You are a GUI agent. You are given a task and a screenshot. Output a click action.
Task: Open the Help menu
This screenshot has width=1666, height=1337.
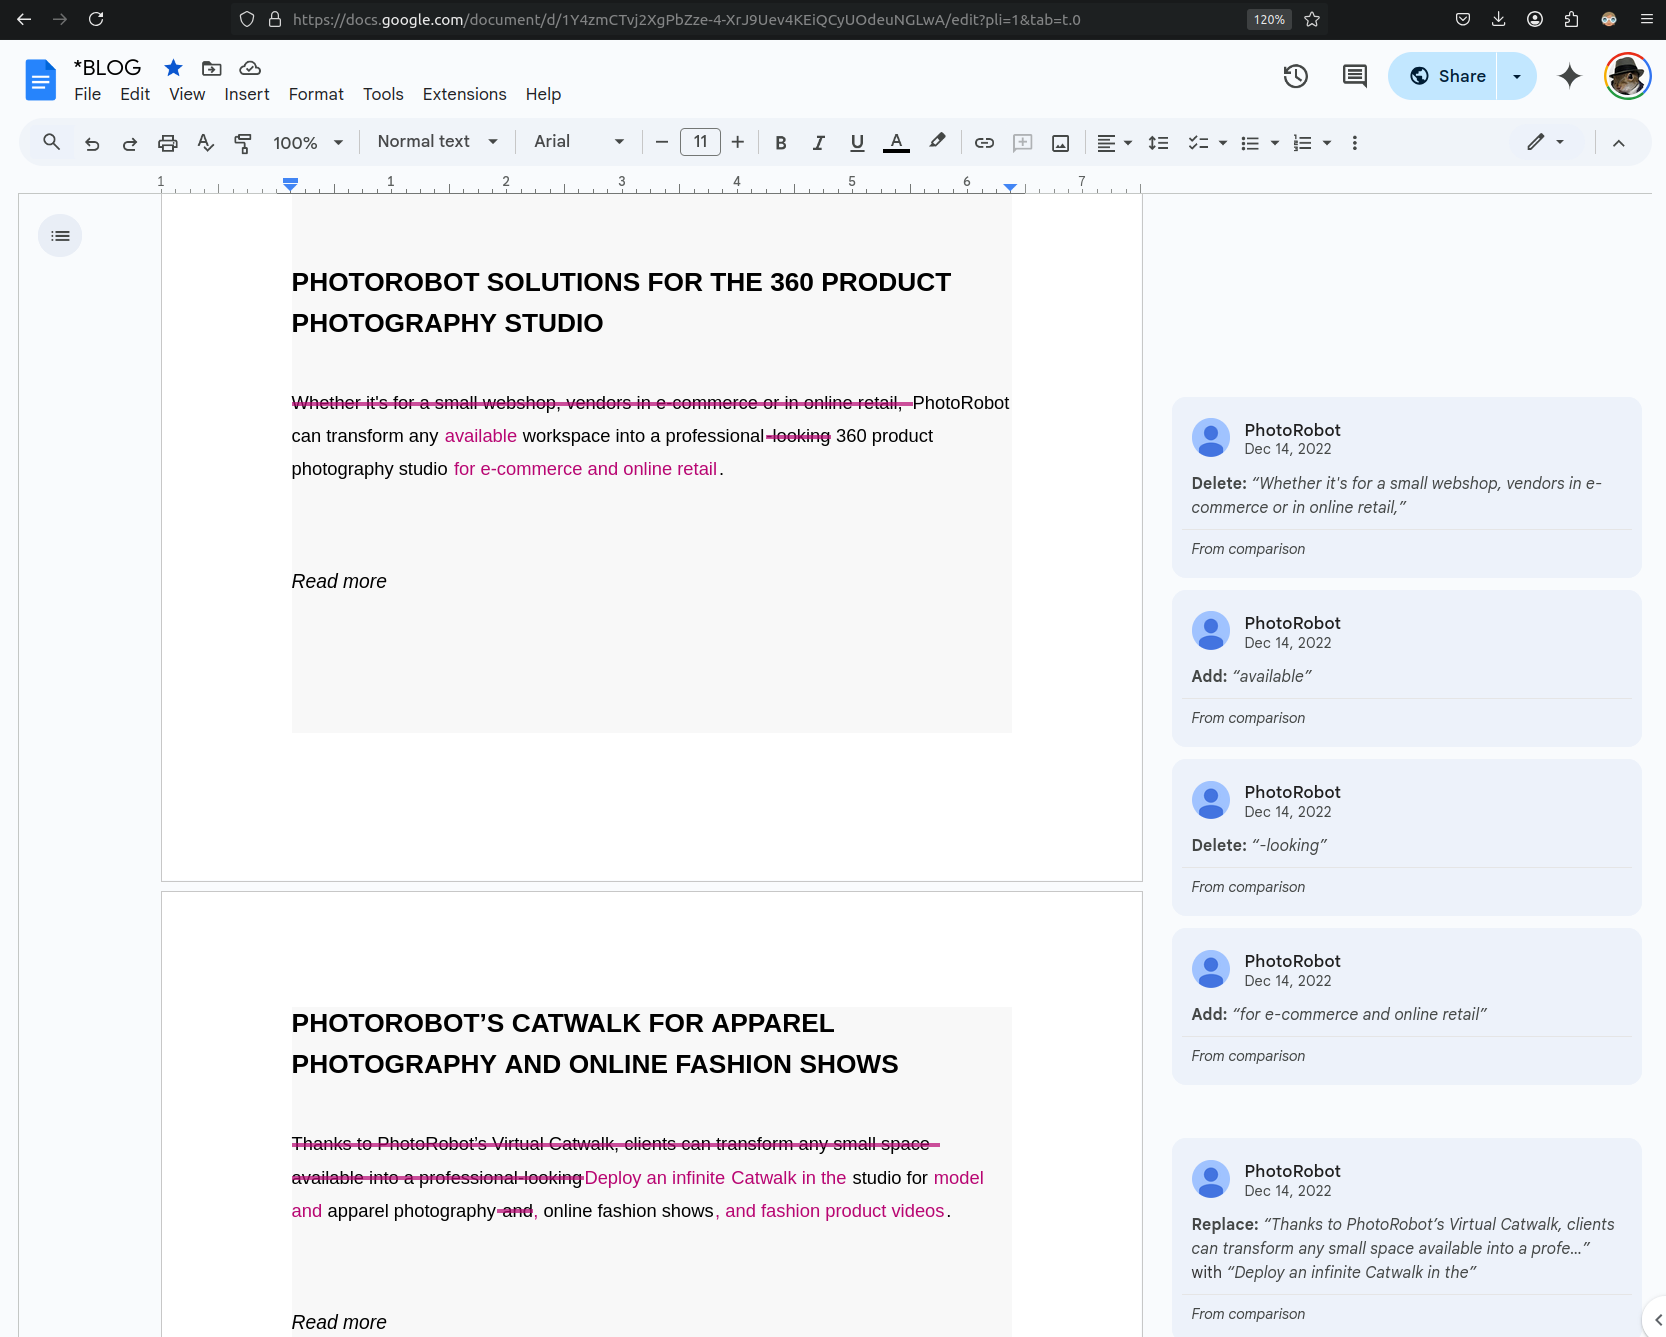543,94
